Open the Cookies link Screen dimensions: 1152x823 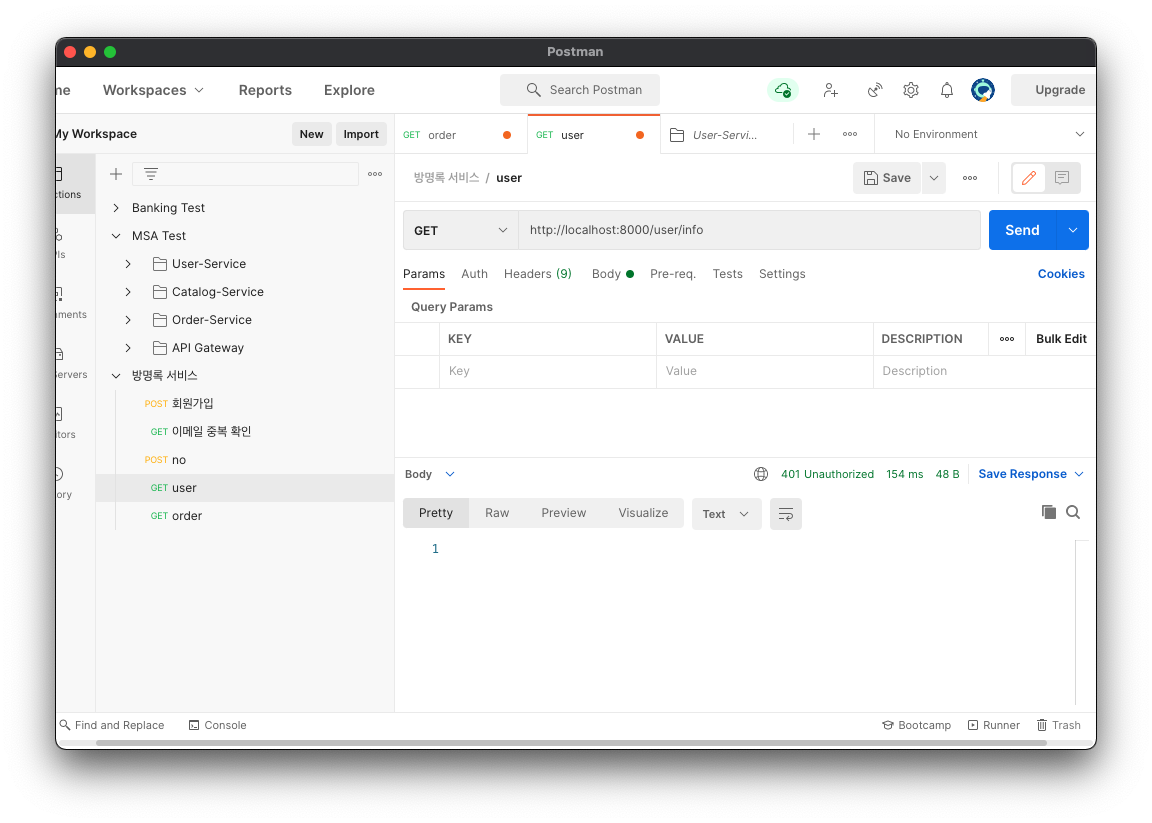[x=1061, y=273]
